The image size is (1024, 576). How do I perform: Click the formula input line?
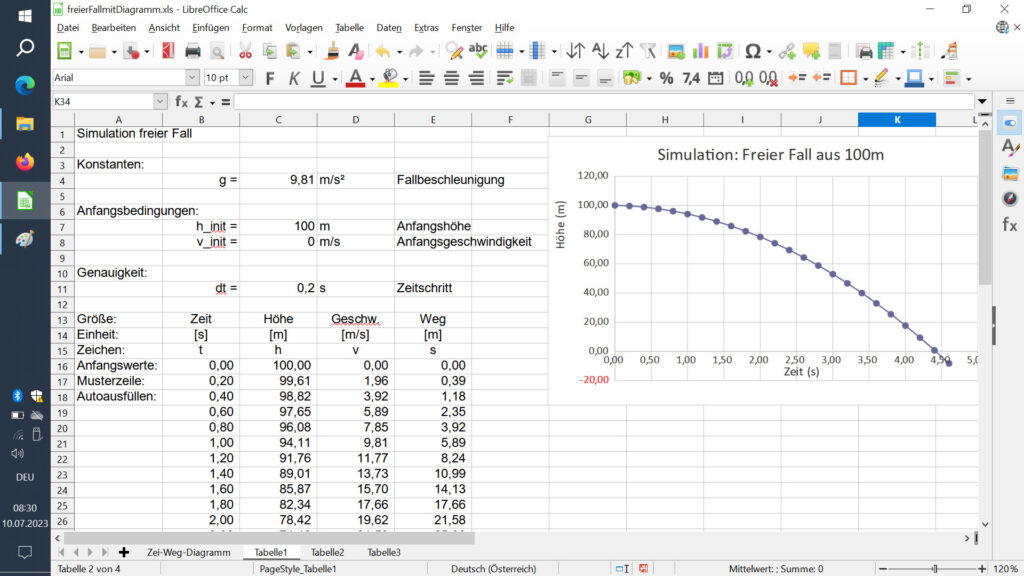click(604, 101)
